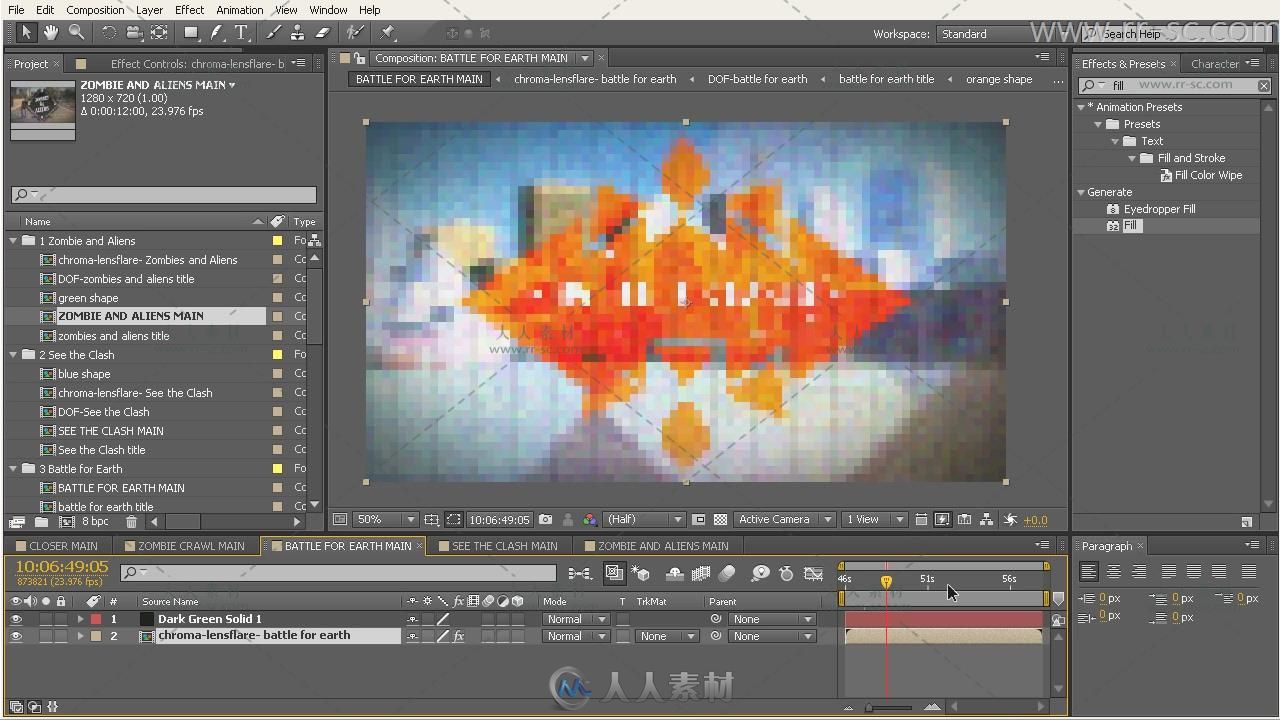
Task: Switch to ZOMBIE CRAWL MAIN timeline tab
Action: click(x=191, y=546)
